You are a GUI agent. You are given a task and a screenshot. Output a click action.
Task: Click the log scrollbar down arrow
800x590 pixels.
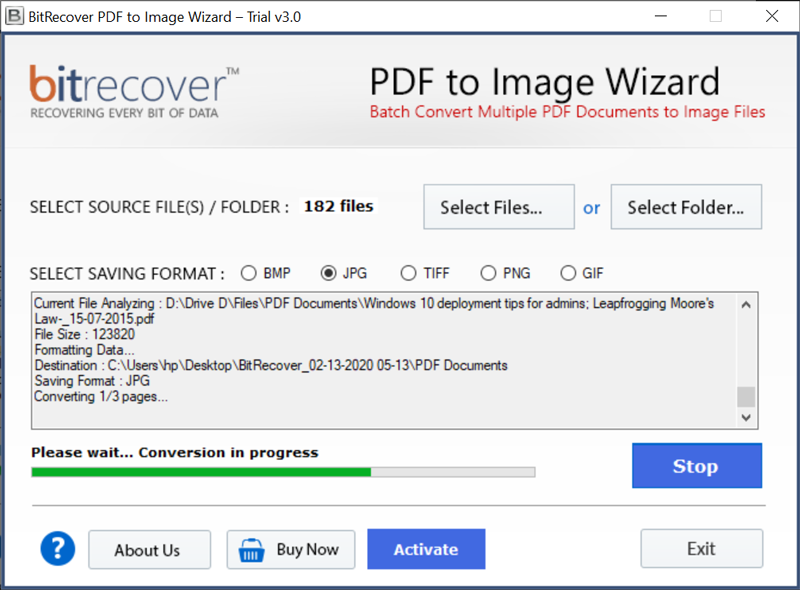(x=746, y=417)
